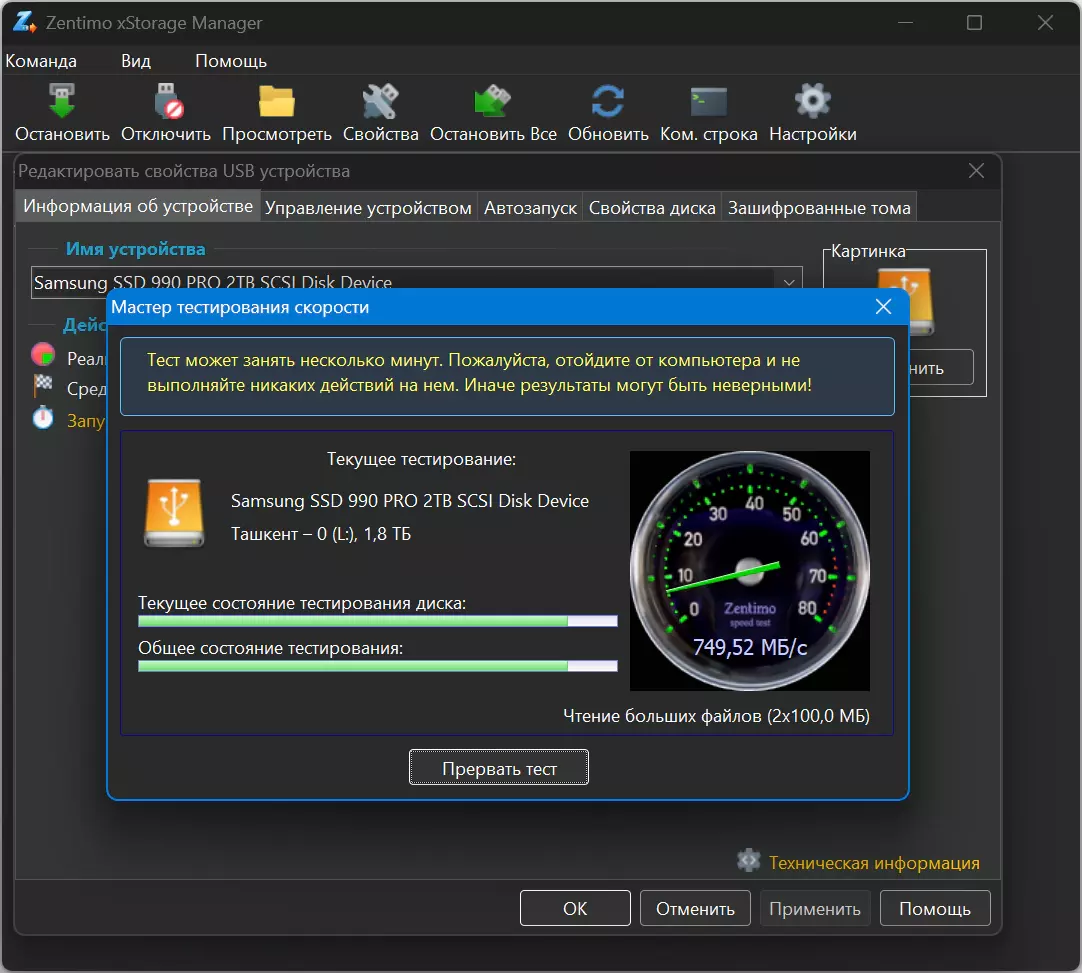Viewport: 1082px width, 973px height.
Task: Click the orange USB drive icon in the speed test
Action: coord(174,513)
